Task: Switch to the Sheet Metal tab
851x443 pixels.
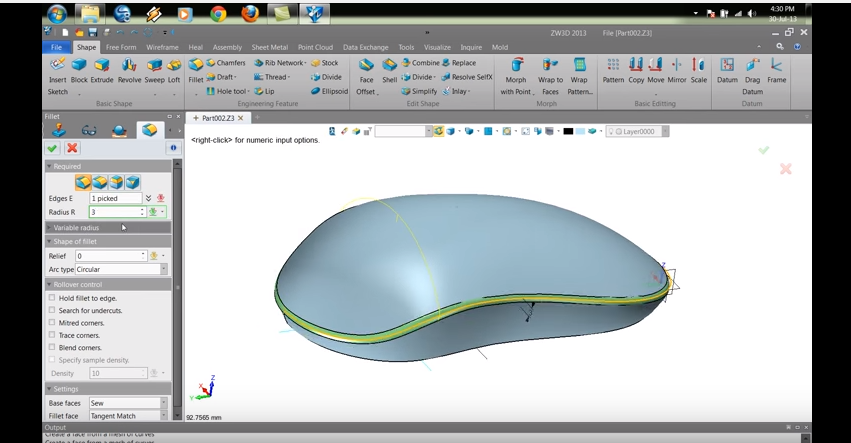Action: [269, 47]
